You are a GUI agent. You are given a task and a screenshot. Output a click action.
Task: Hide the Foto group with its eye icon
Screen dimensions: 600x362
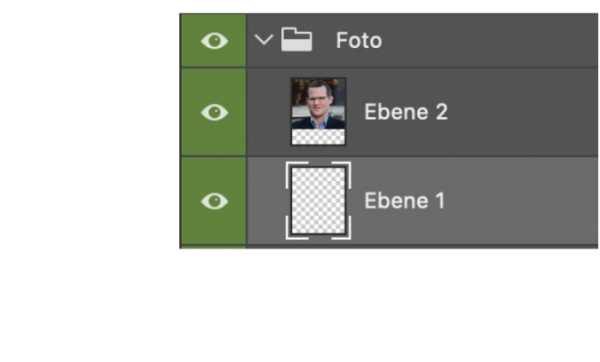(x=214, y=41)
